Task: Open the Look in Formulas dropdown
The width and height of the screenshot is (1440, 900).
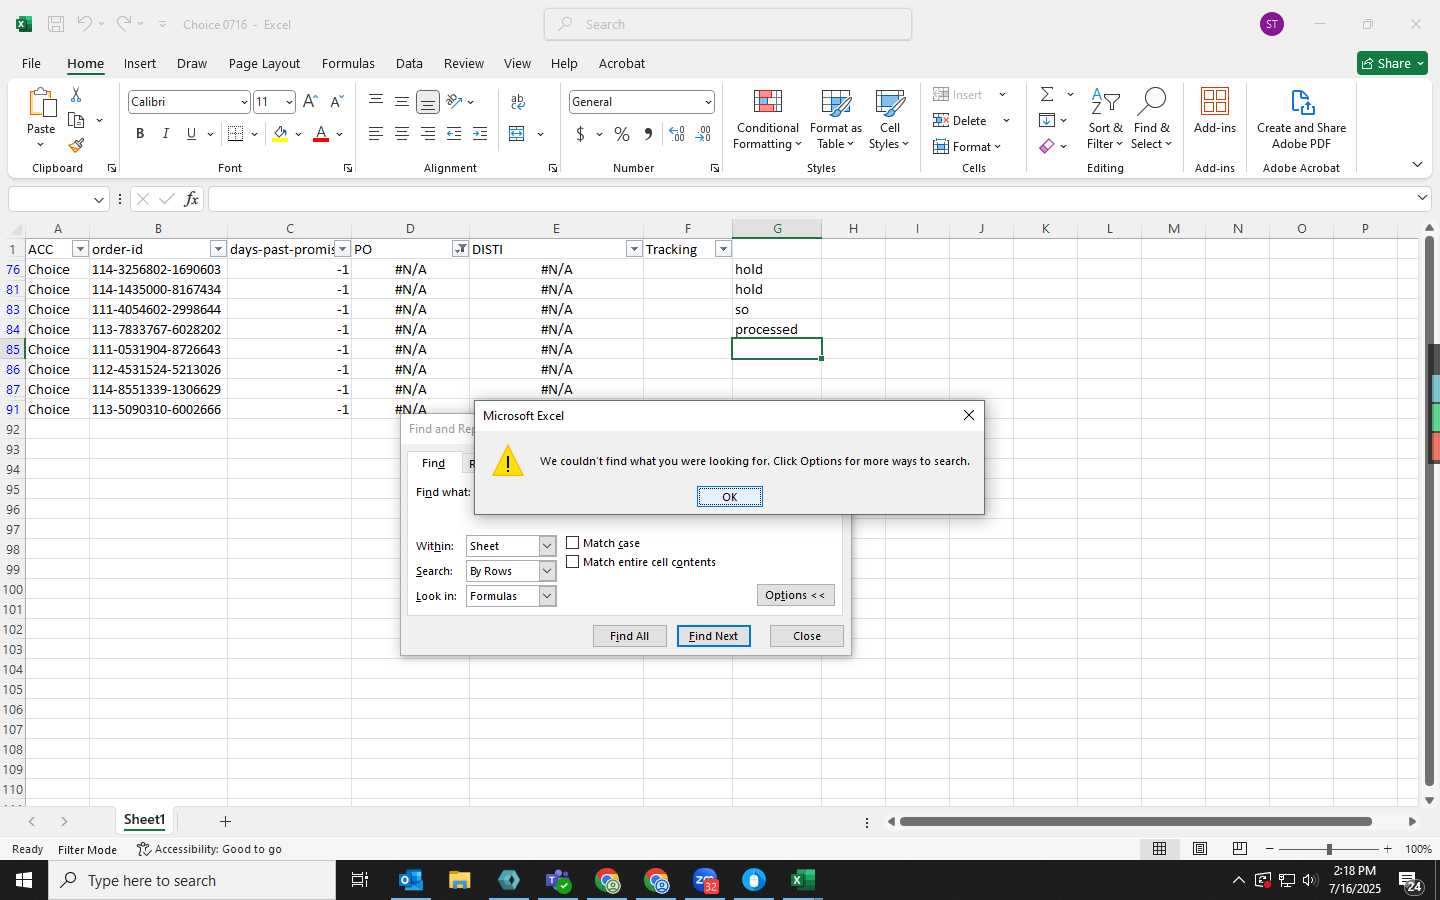Action: coord(547,596)
